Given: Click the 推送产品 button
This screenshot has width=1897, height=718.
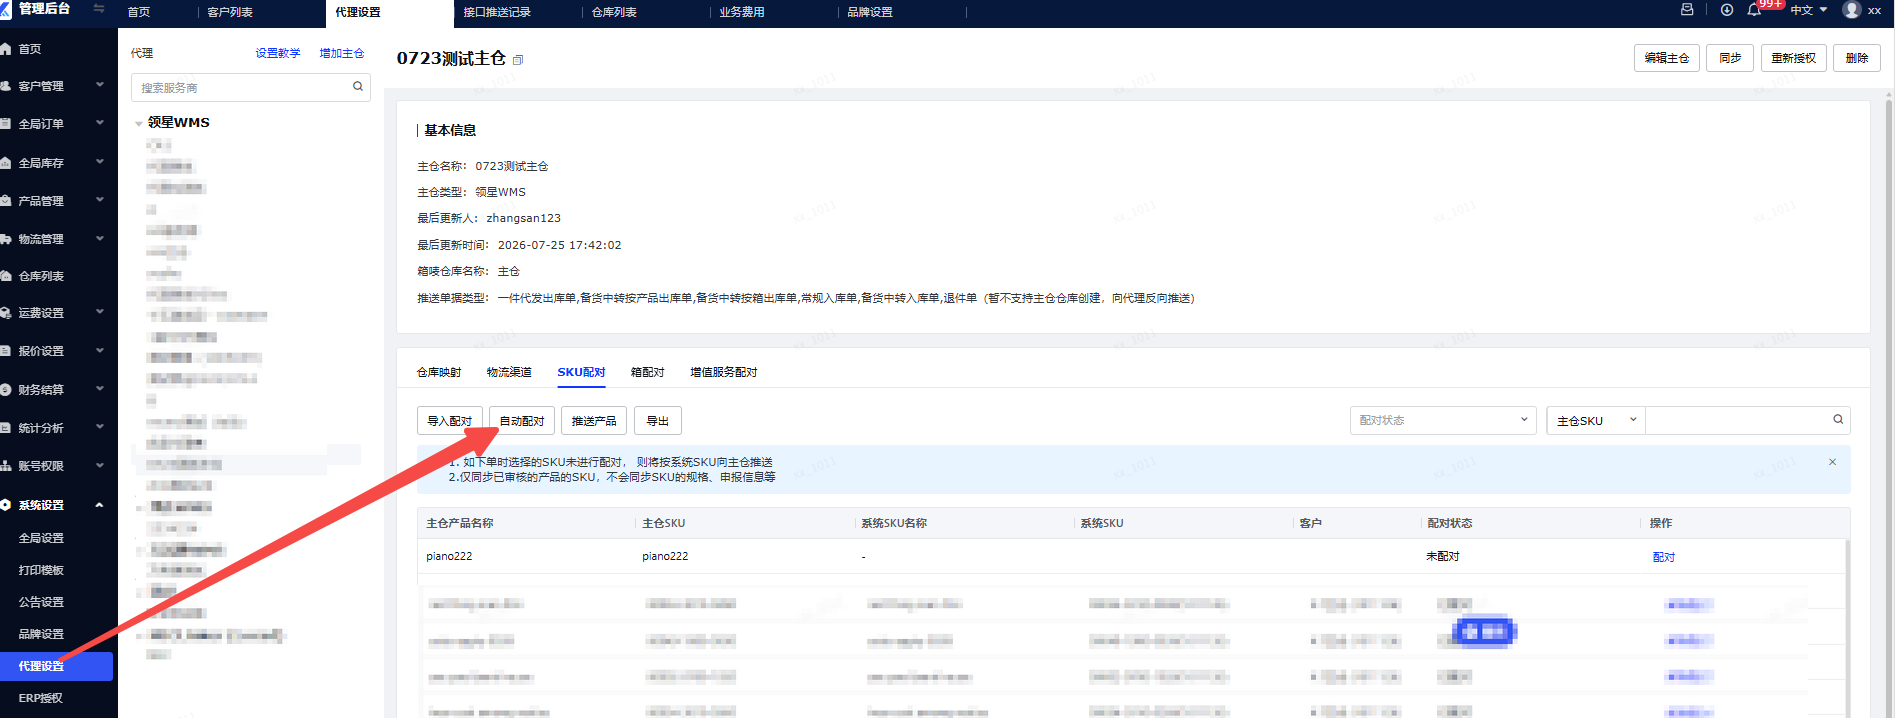Looking at the screenshot, I should [x=594, y=421].
